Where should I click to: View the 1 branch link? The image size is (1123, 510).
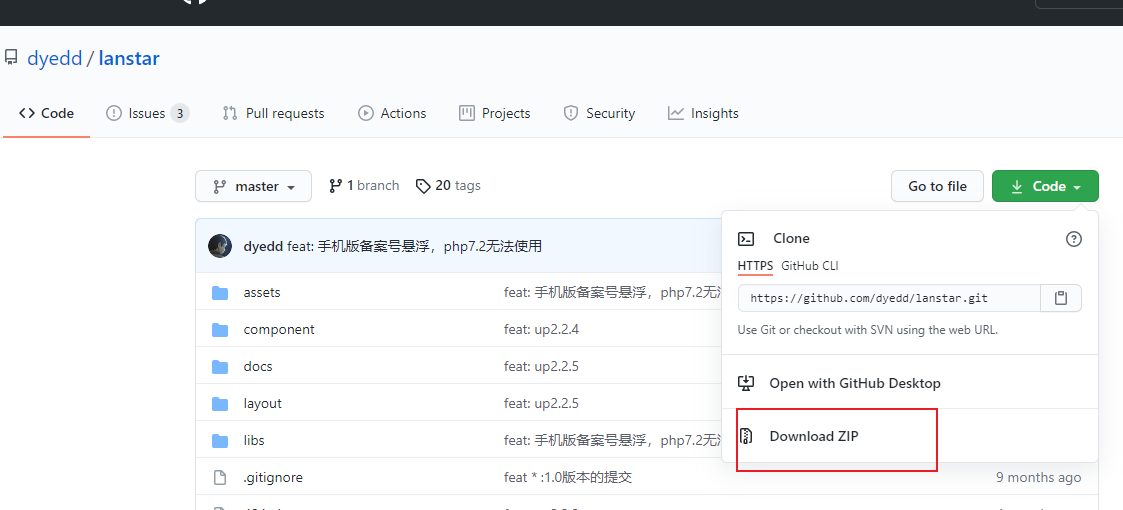pyautogui.click(x=364, y=186)
